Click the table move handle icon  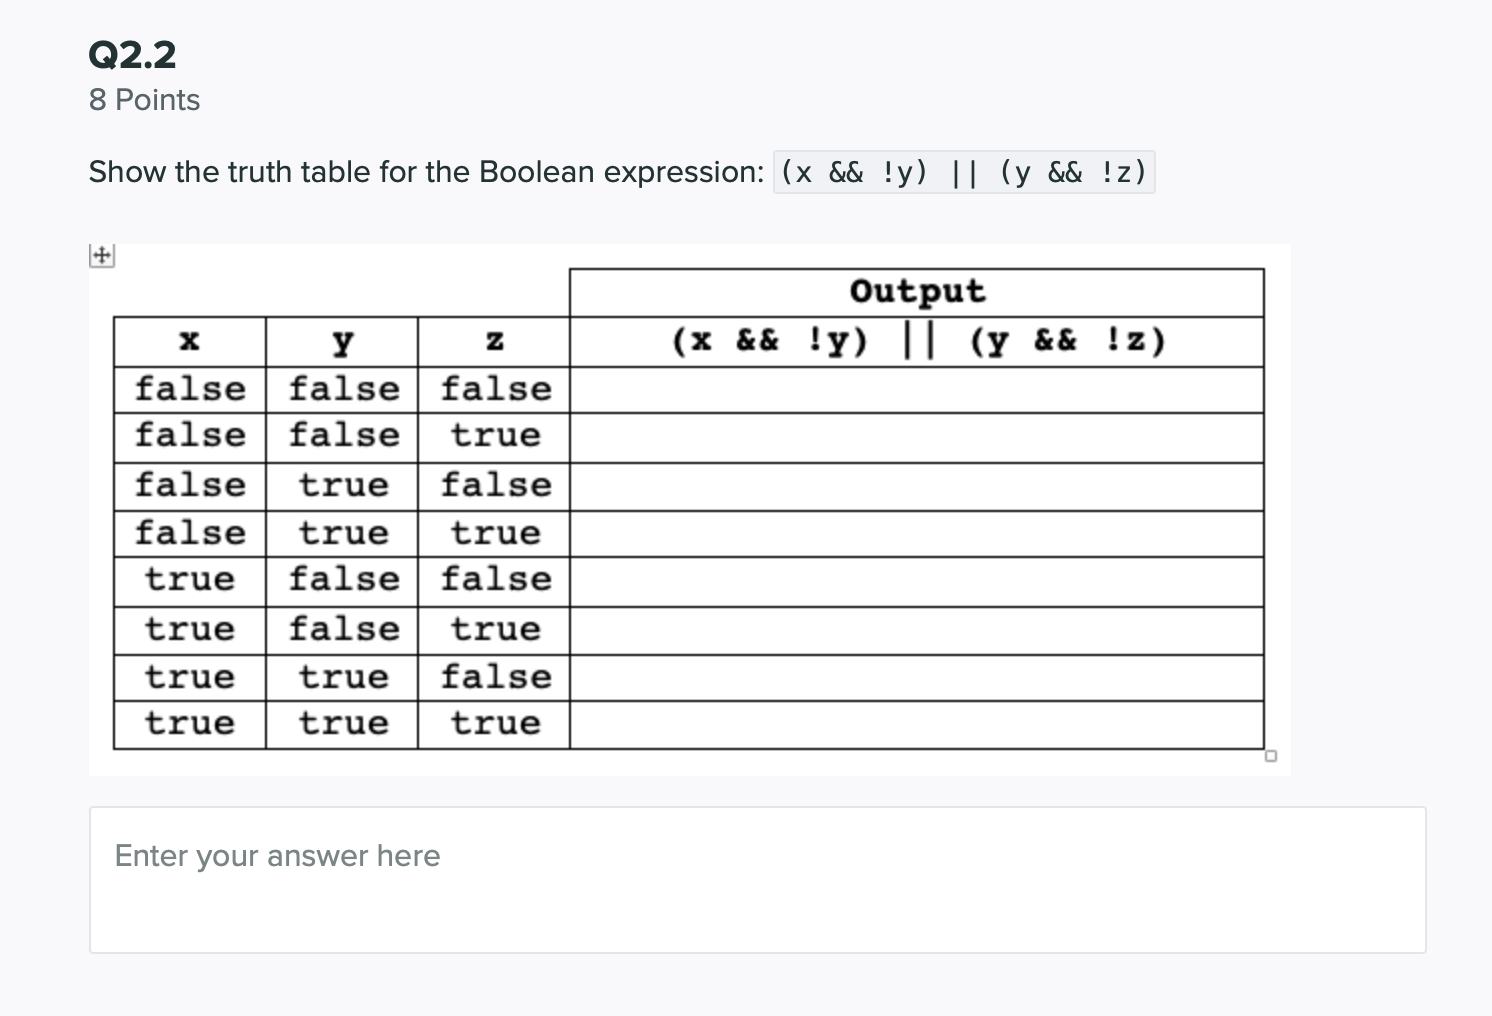tap(101, 256)
